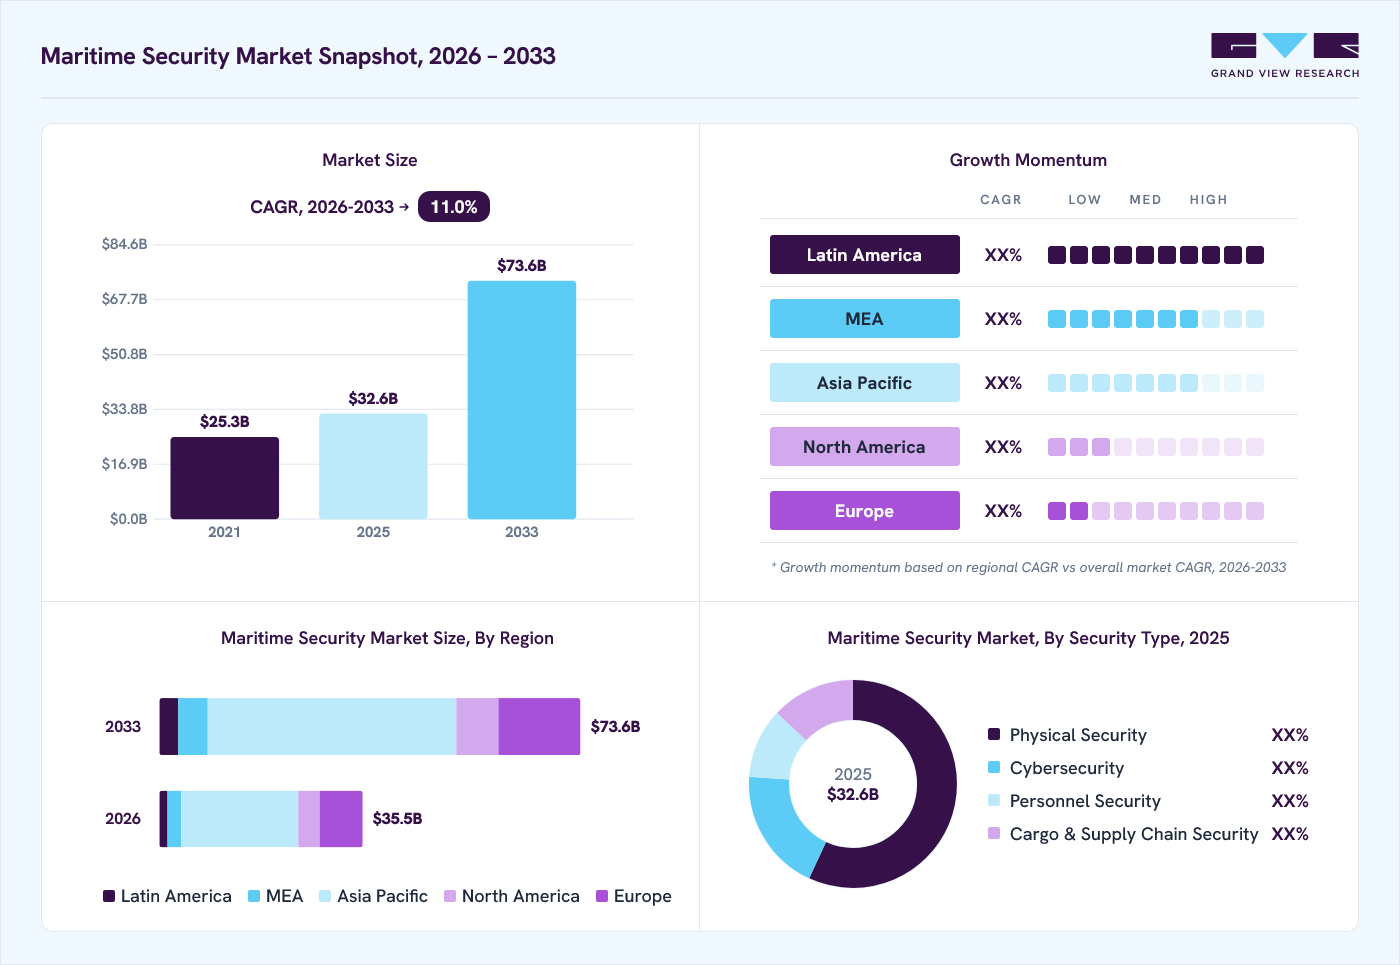Image resolution: width=1400 pixels, height=965 pixels.
Task: Click the 2033 blue bar
Action: click(522, 400)
